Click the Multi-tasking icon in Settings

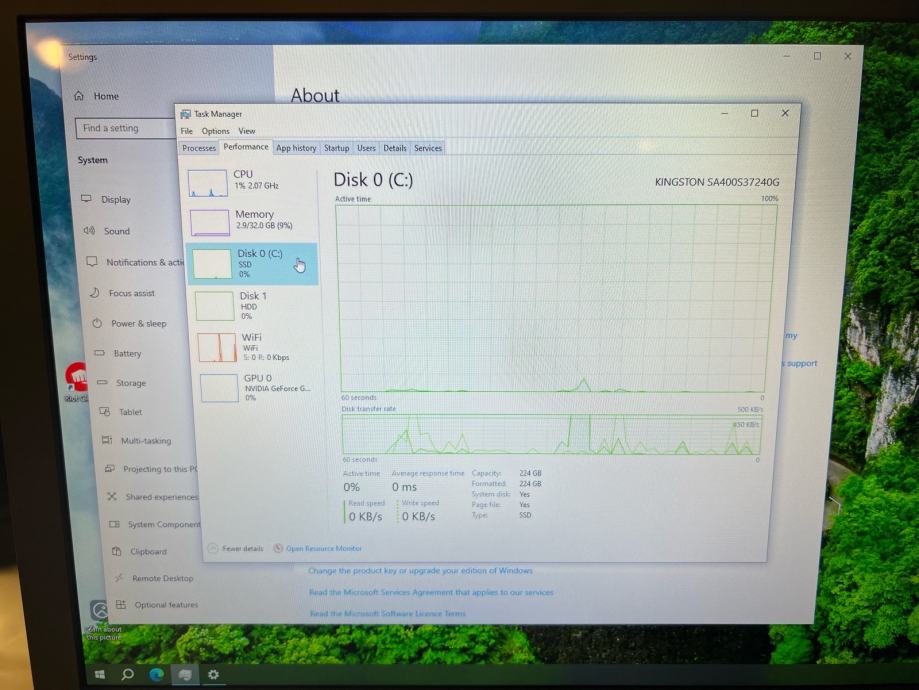(107, 440)
